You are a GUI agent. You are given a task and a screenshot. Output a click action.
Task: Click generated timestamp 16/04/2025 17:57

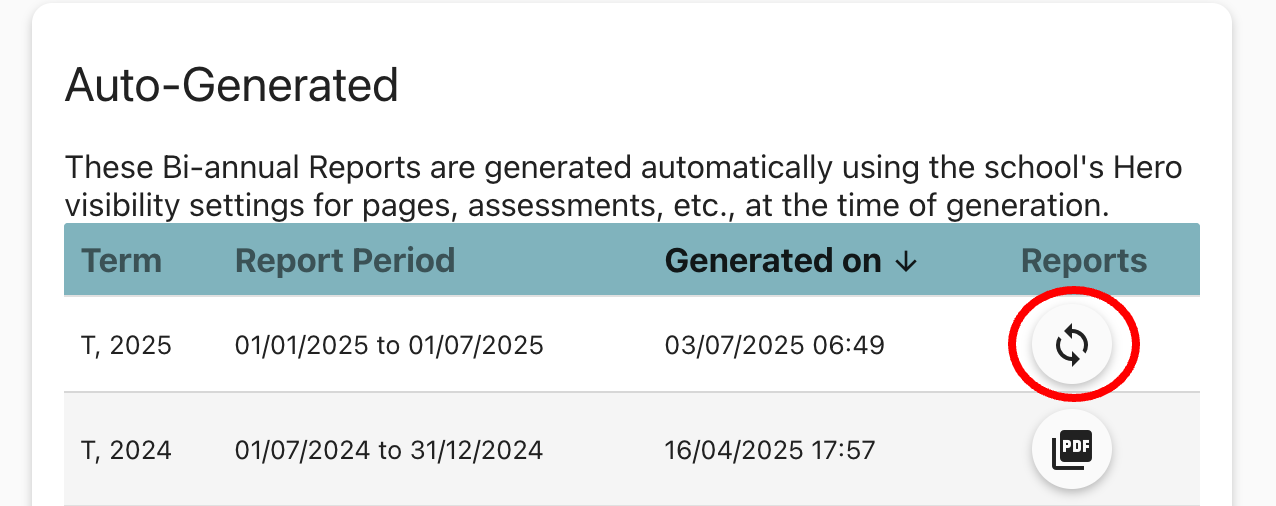tap(769, 451)
